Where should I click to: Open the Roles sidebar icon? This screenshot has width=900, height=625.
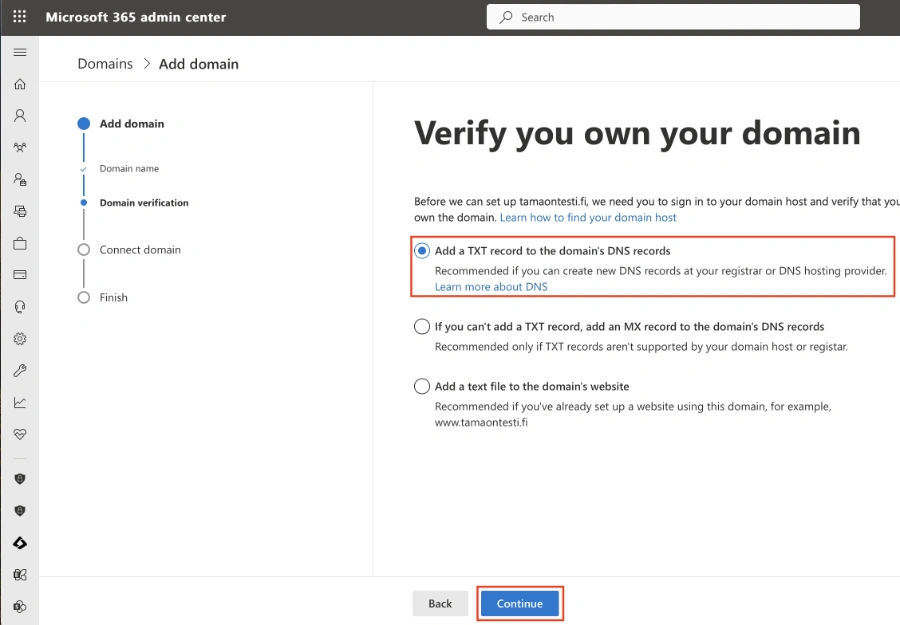coord(20,180)
